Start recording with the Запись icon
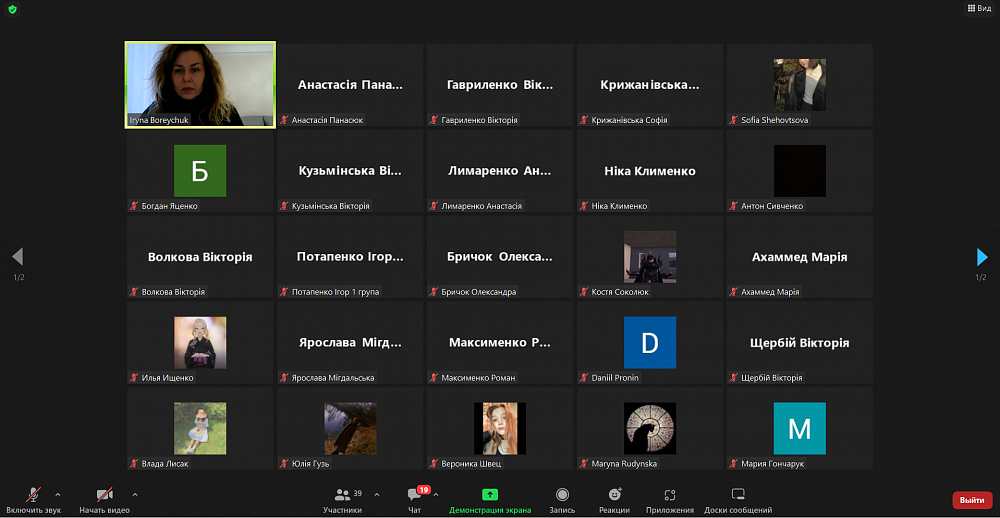Viewport: 1000px width, 518px height. pos(562,494)
